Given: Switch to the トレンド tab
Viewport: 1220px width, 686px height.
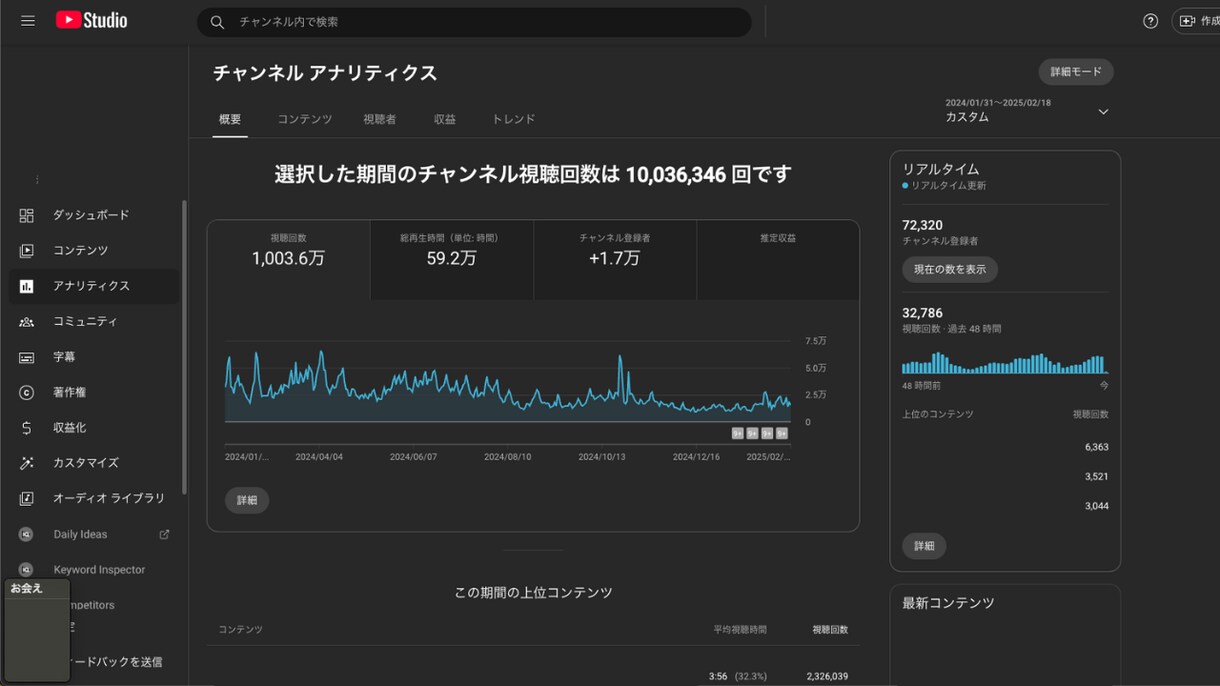Looking at the screenshot, I should click(x=513, y=119).
